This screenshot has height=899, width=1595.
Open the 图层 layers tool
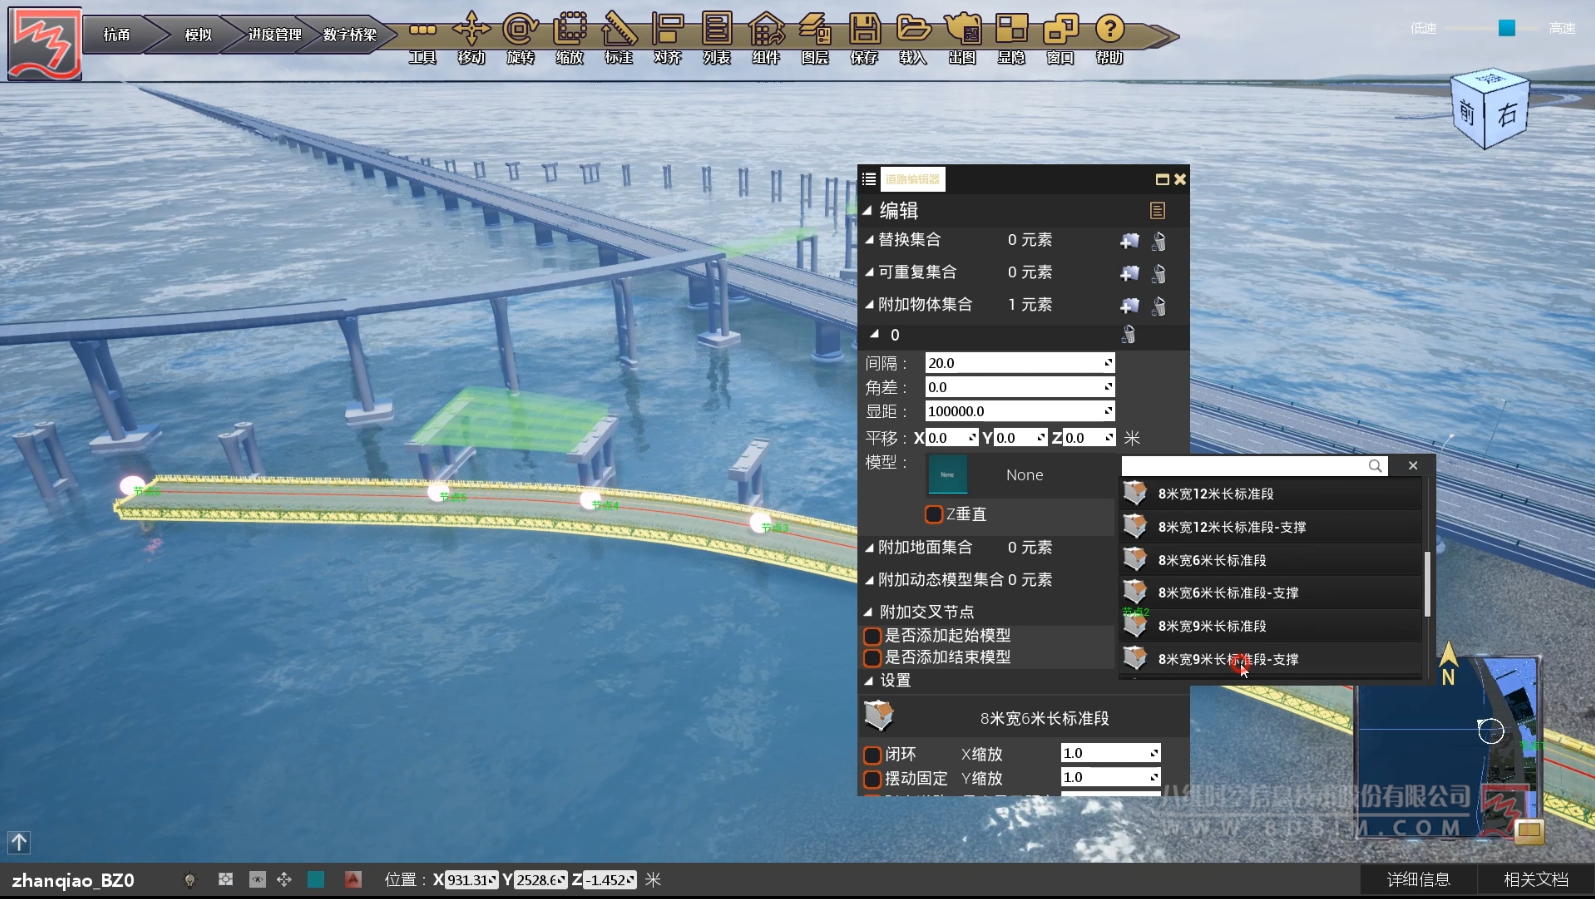coord(815,38)
